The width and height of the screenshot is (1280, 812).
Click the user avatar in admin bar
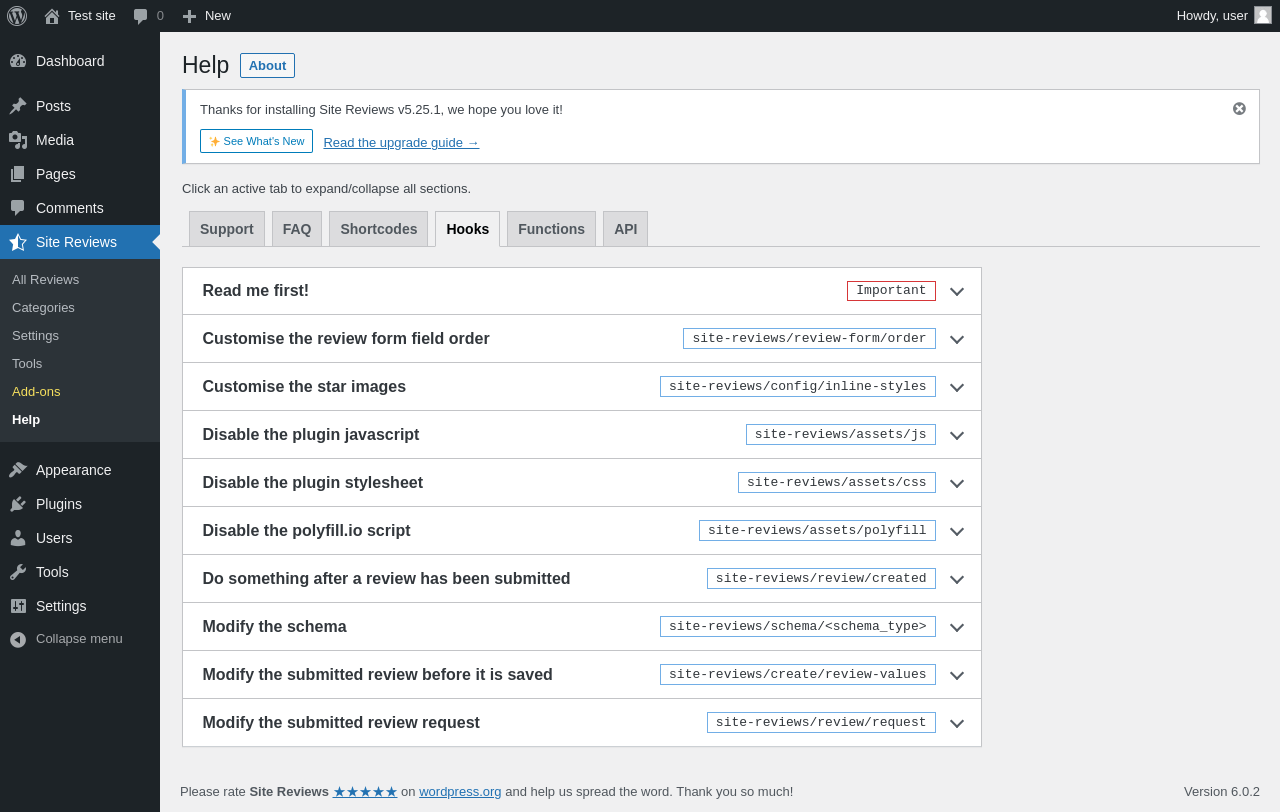click(1263, 15)
